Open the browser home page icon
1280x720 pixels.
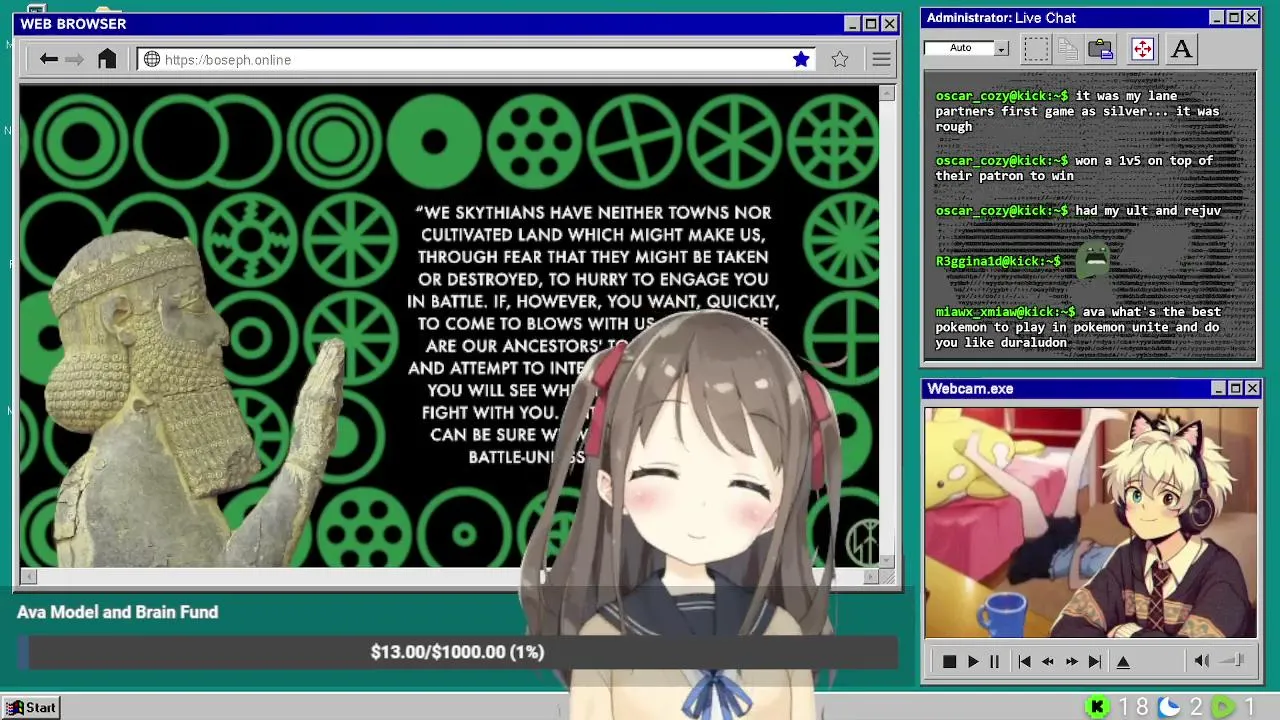pyautogui.click(x=107, y=59)
